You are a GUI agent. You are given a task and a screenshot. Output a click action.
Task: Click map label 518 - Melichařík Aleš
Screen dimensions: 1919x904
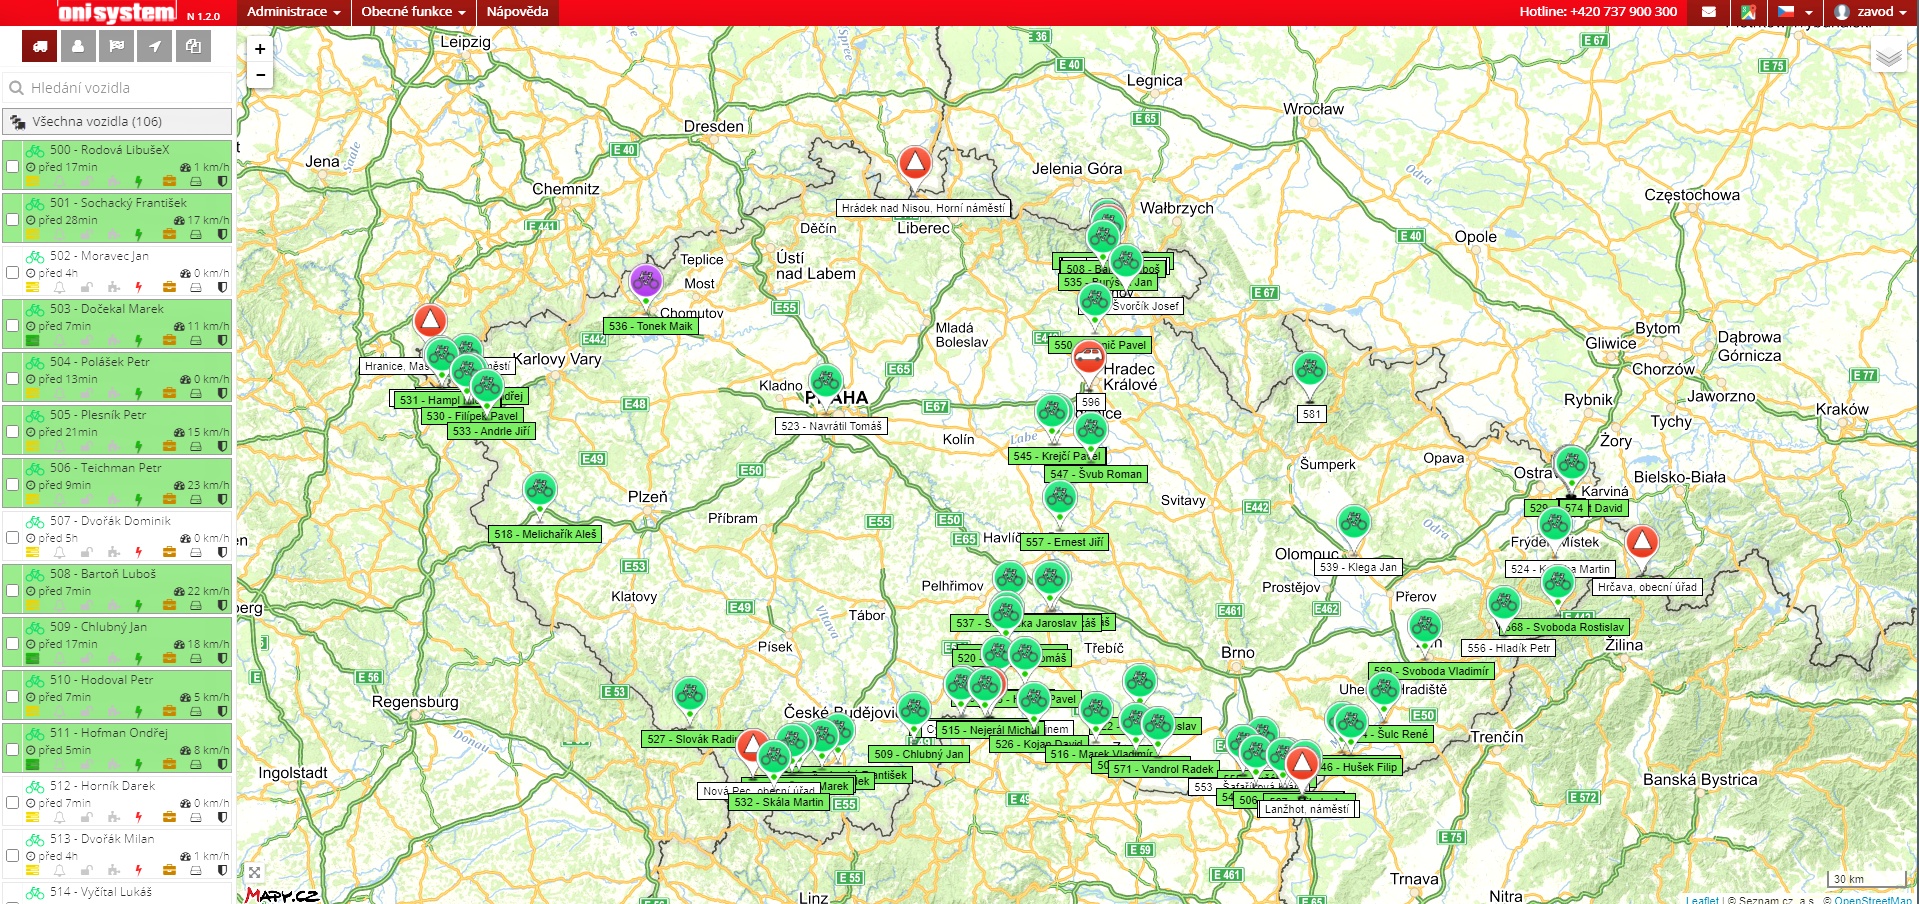point(545,534)
